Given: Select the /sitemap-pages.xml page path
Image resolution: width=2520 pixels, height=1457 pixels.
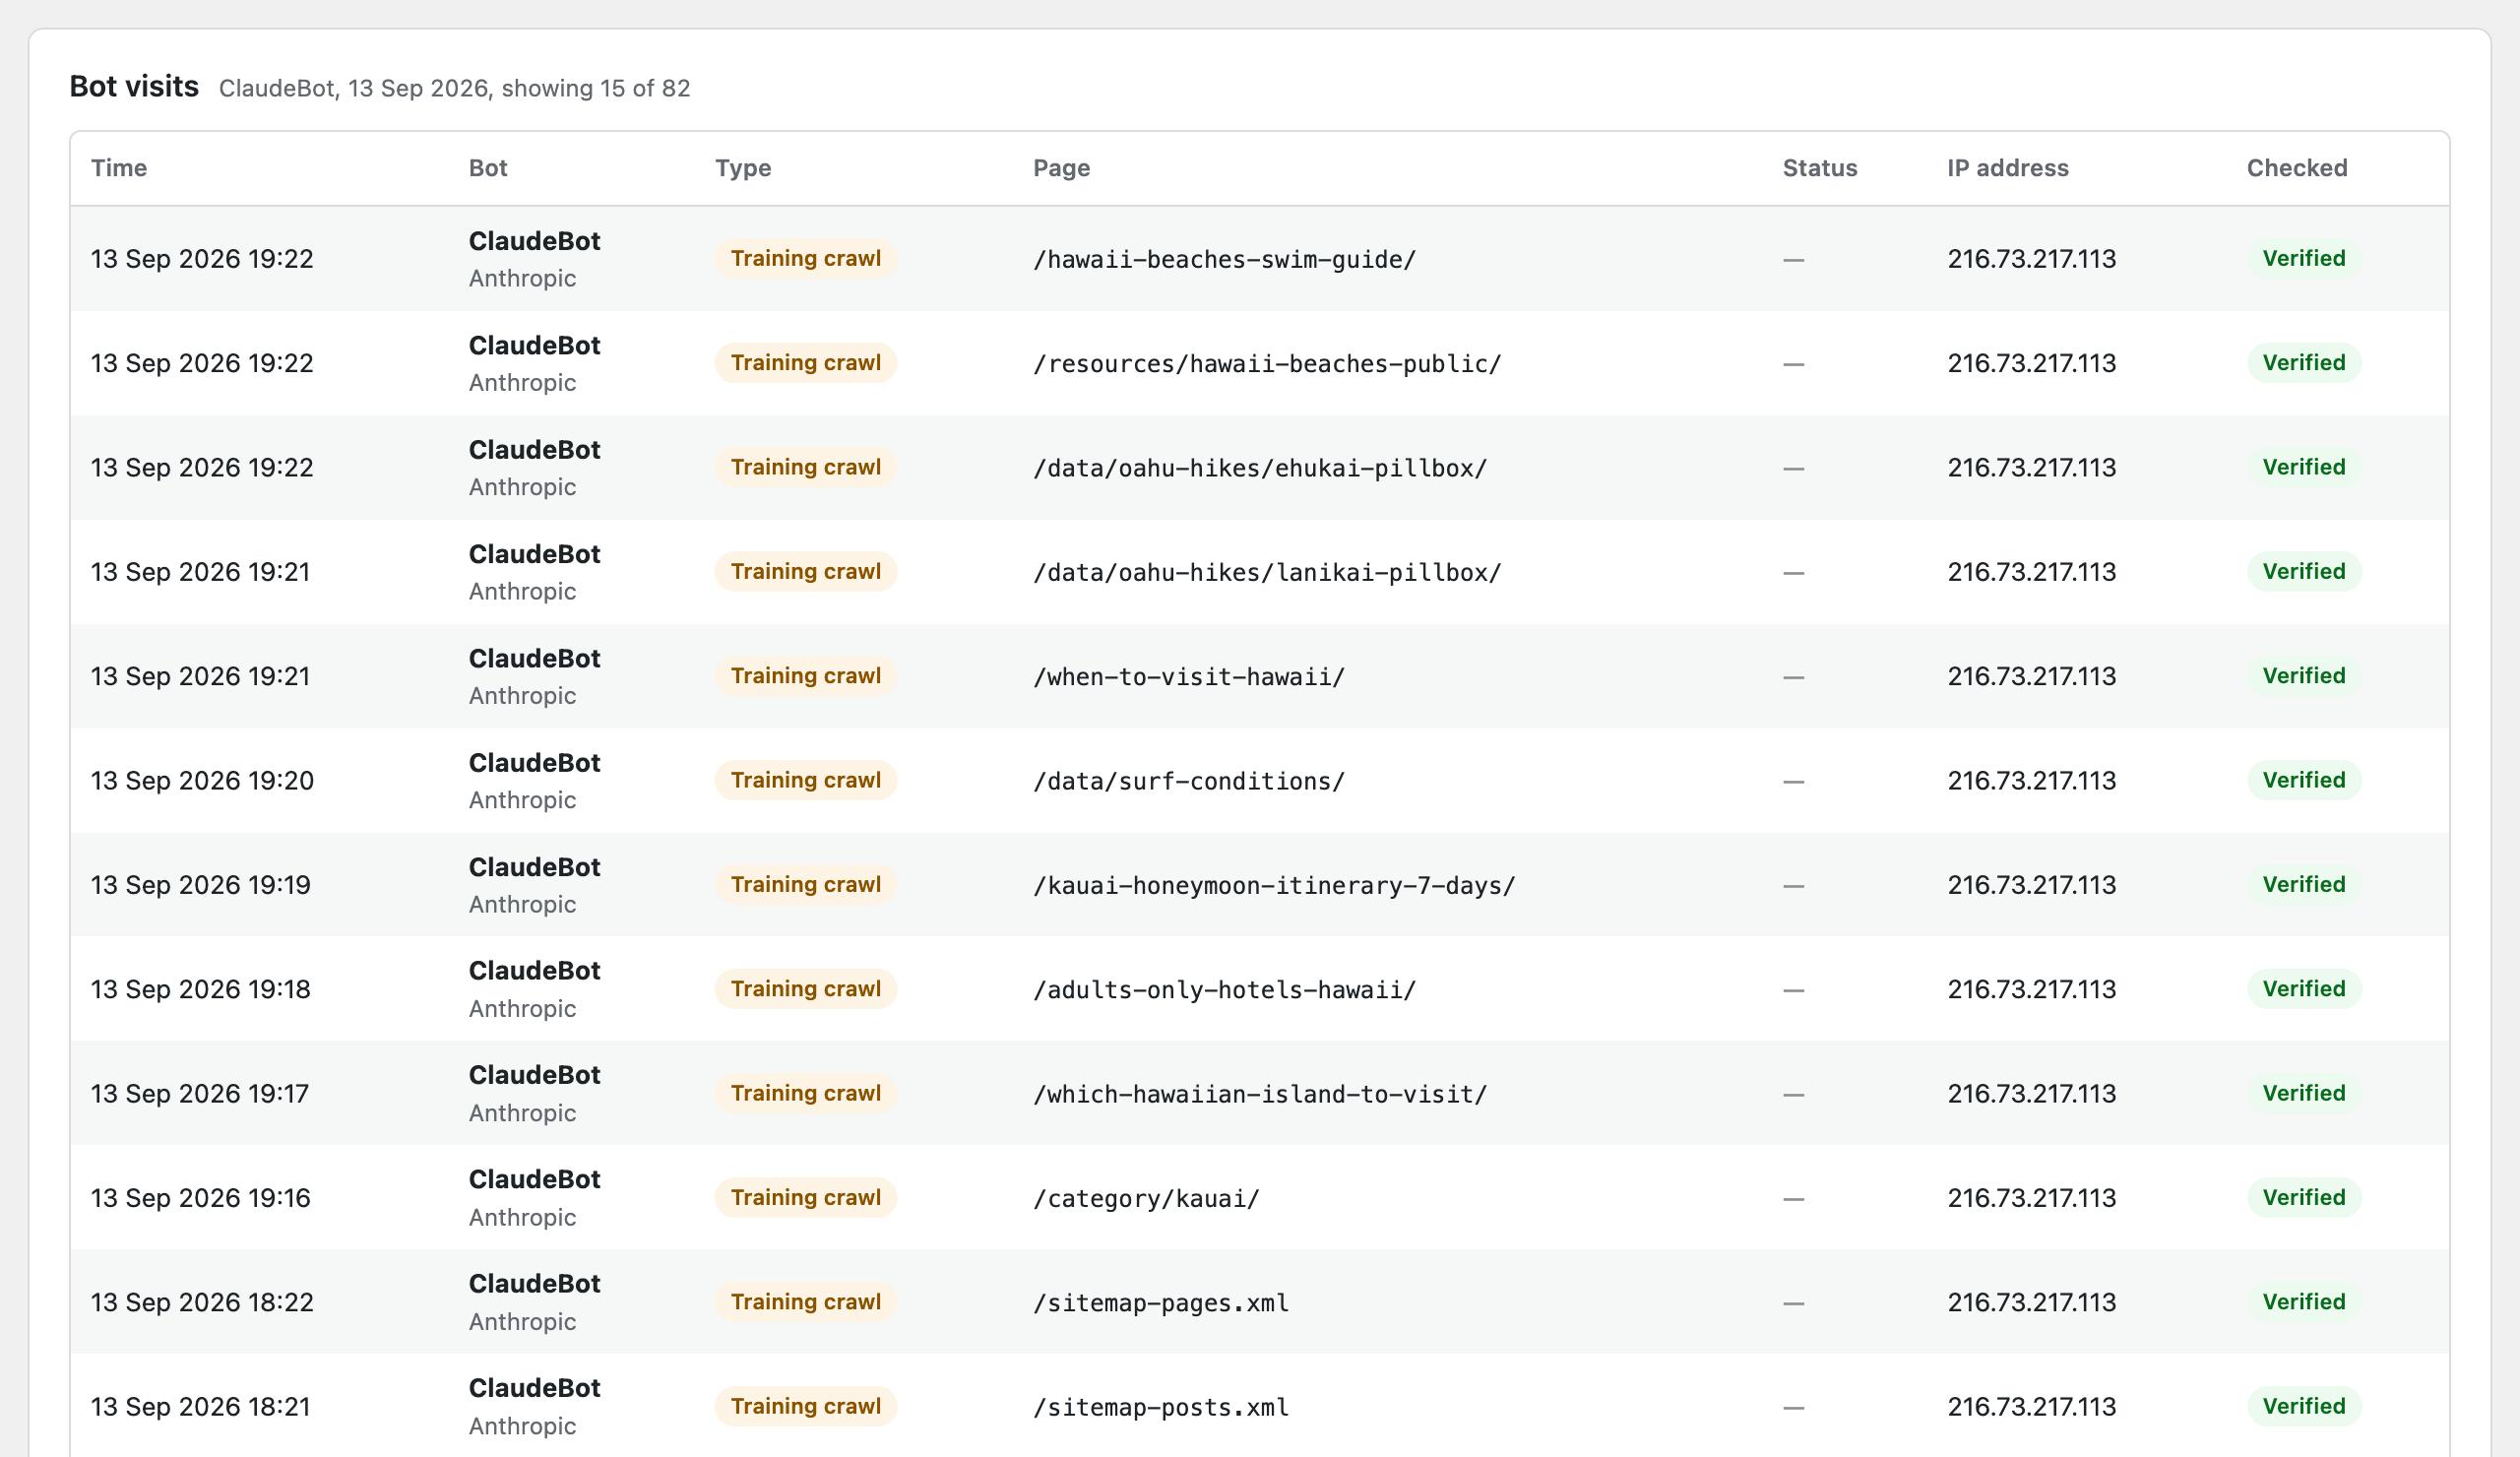Looking at the screenshot, I should [x=1161, y=1303].
